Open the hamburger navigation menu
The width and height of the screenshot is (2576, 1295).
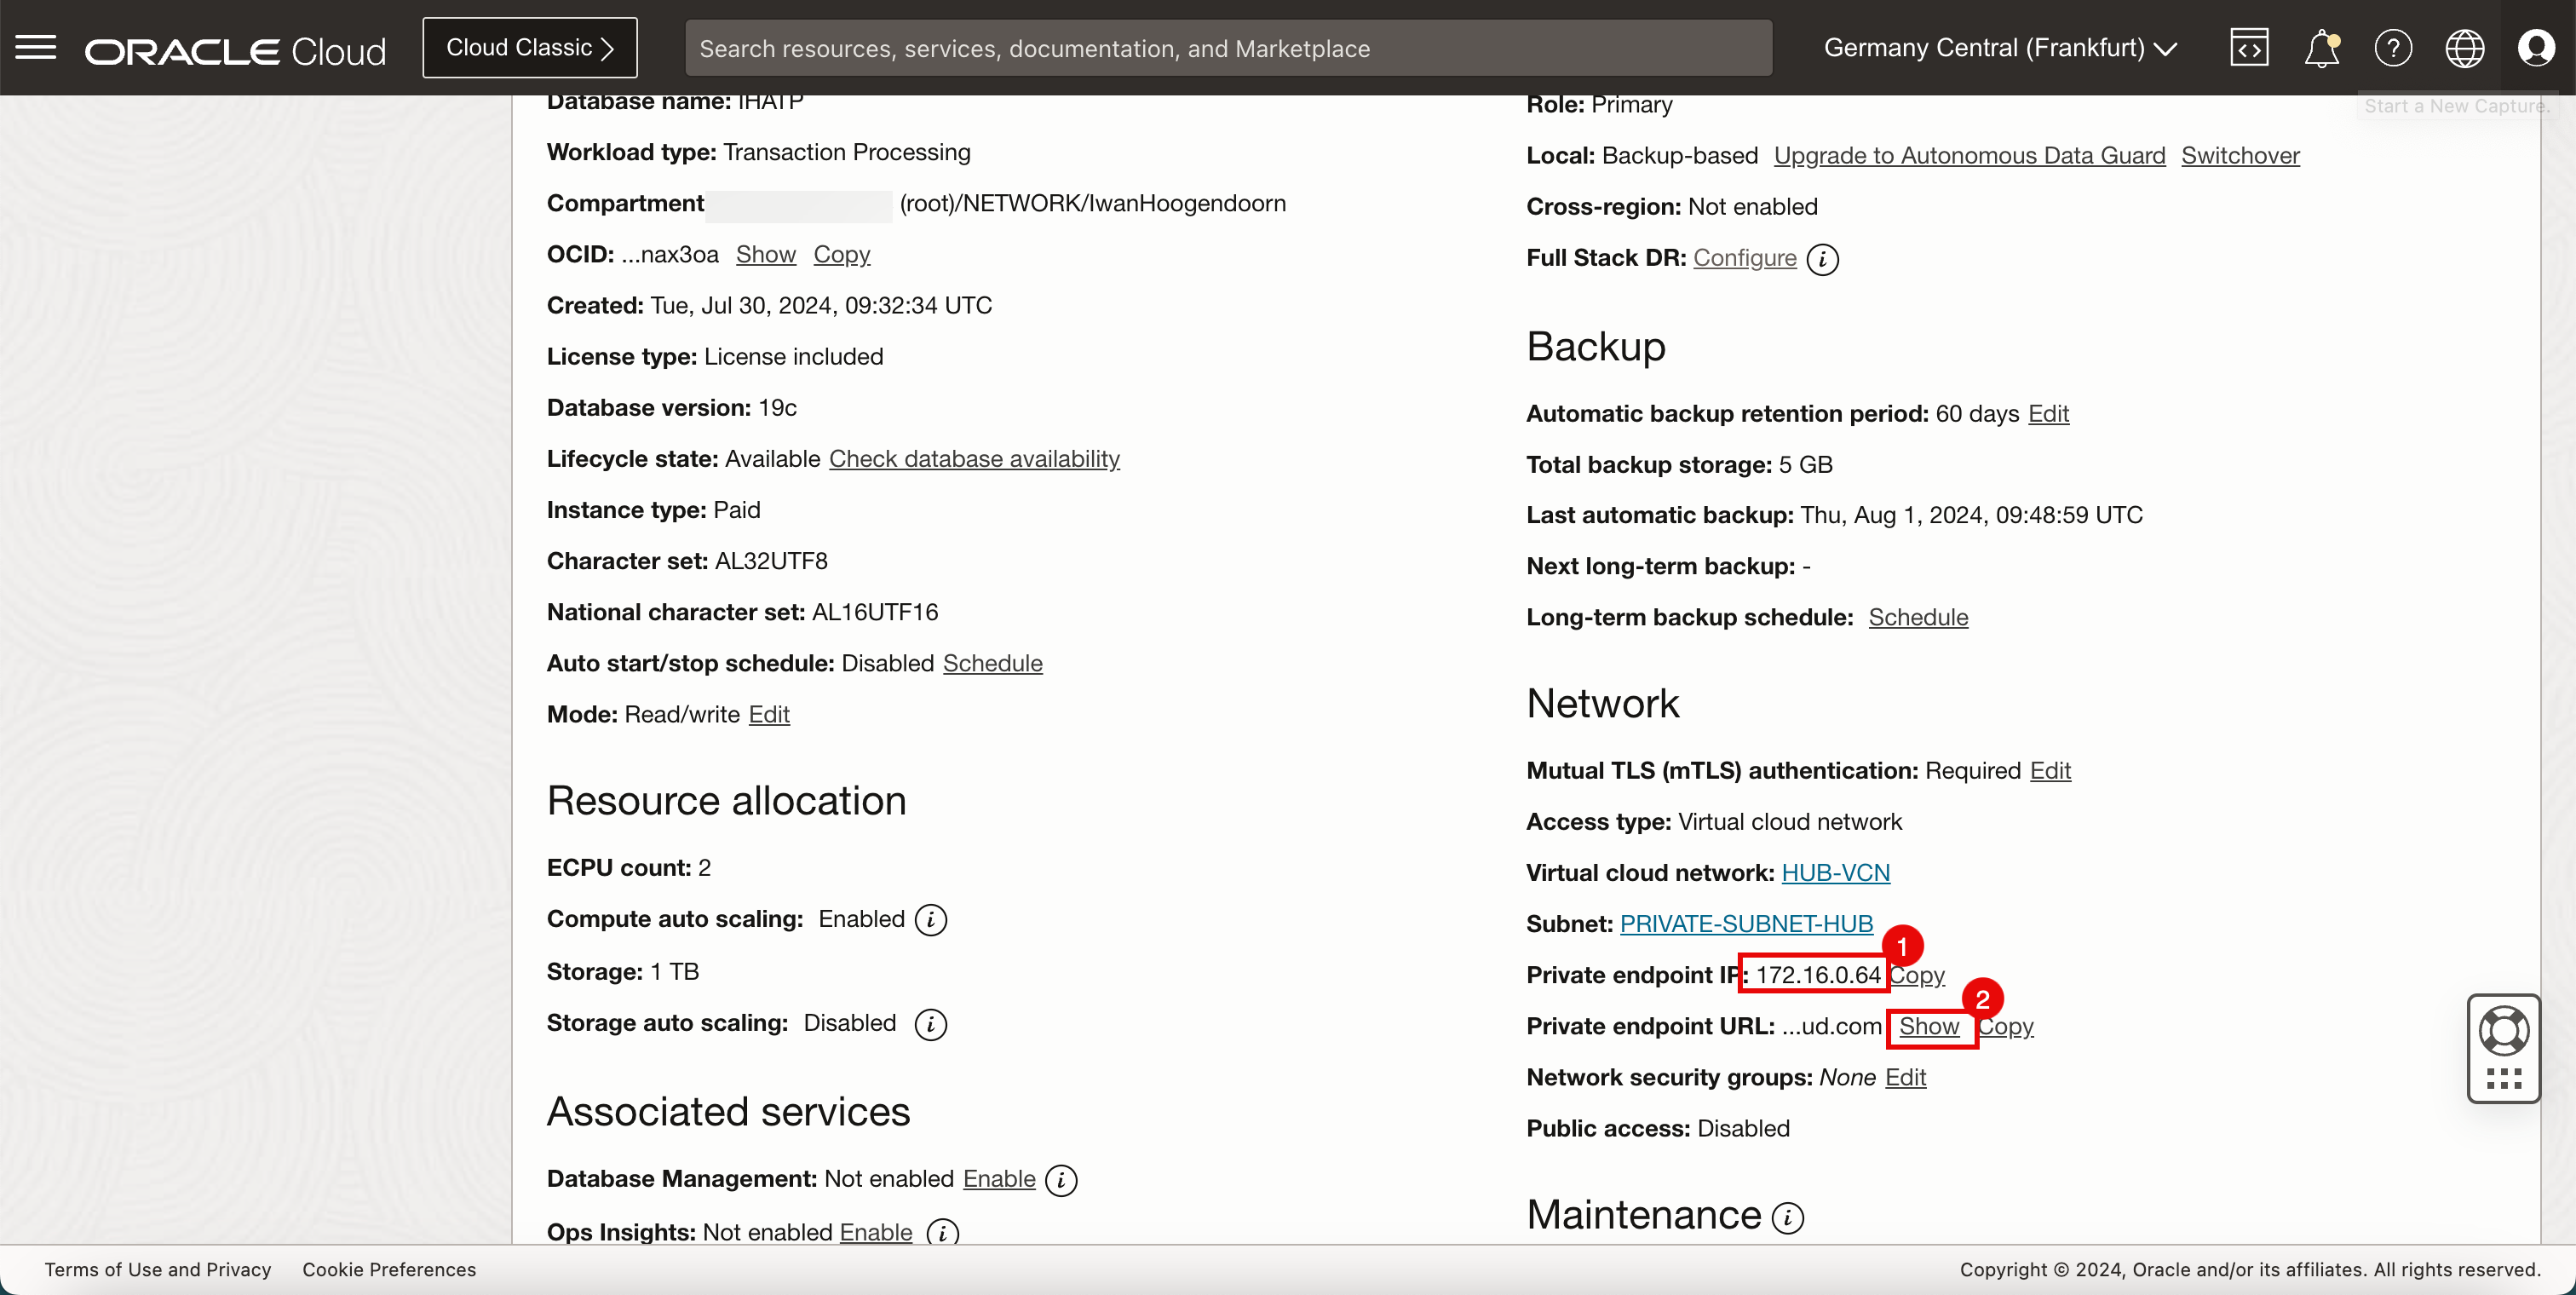(x=36, y=47)
